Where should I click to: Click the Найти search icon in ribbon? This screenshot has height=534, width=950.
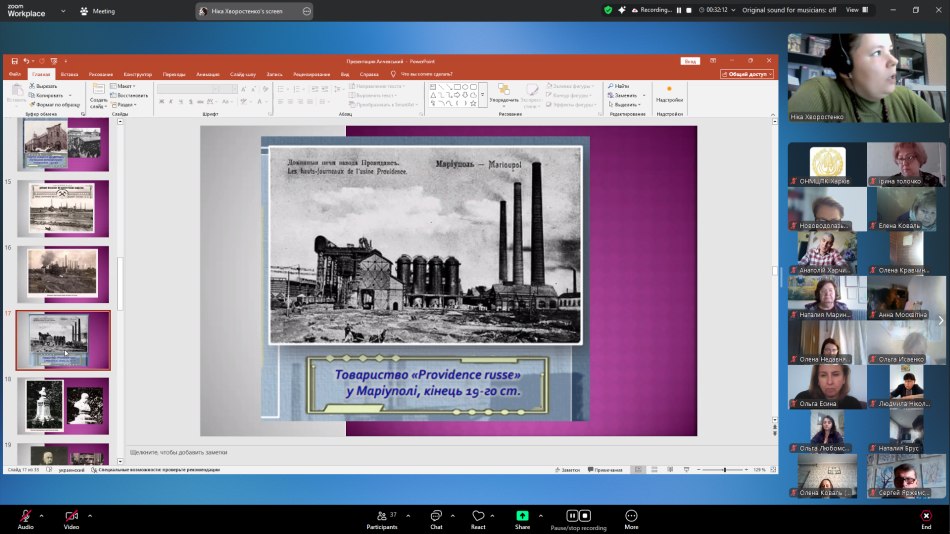pyautogui.click(x=610, y=86)
